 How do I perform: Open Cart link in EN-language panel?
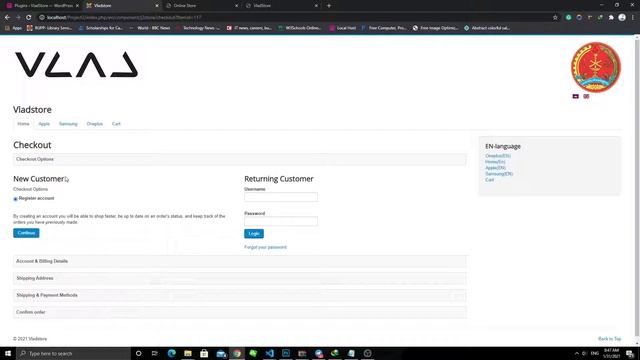(x=489, y=180)
